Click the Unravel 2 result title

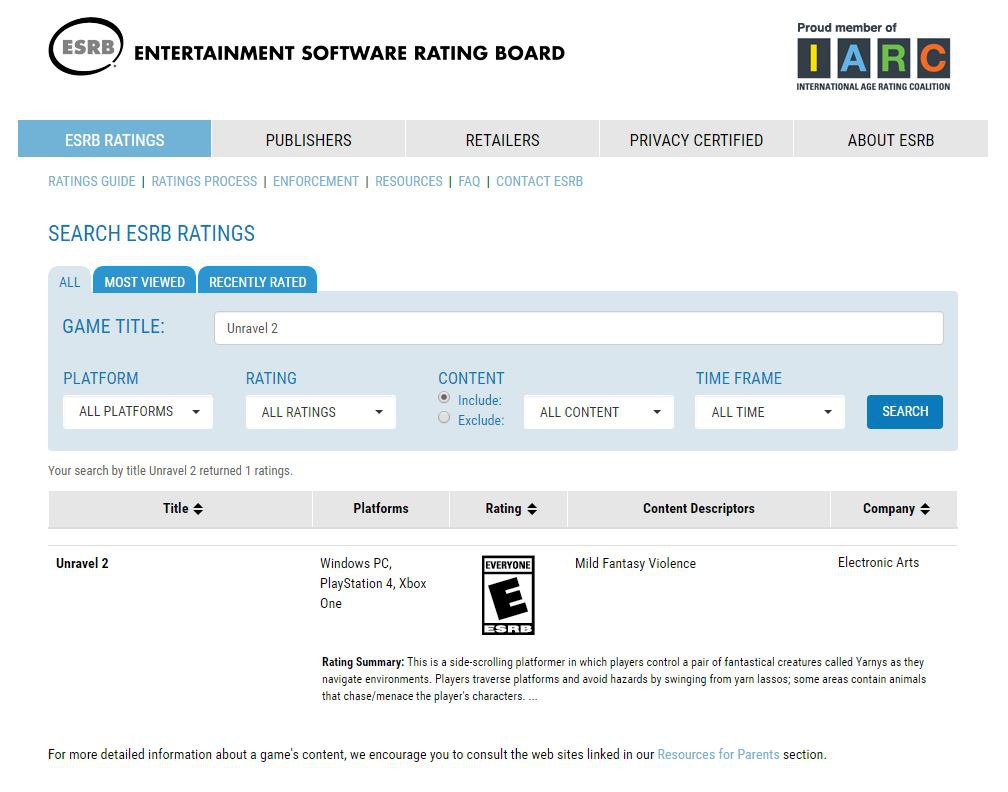(x=82, y=563)
